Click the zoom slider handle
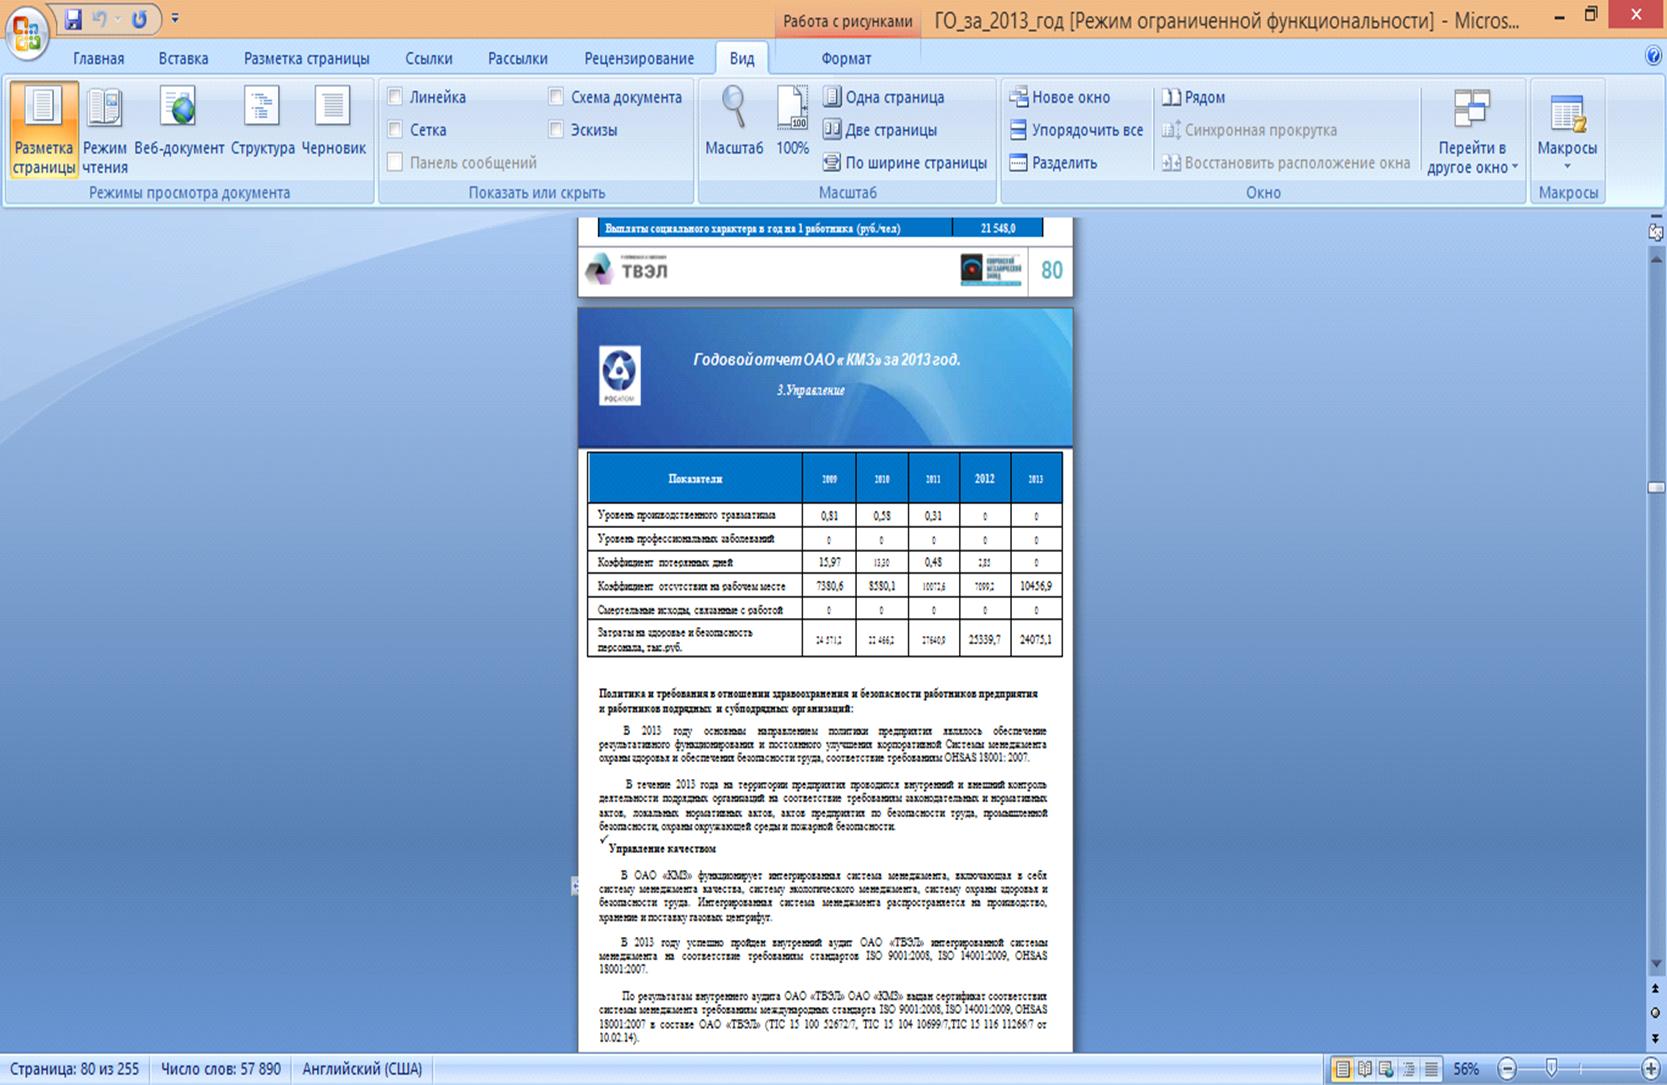This screenshot has width=1667, height=1085. pyautogui.click(x=1551, y=1069)
